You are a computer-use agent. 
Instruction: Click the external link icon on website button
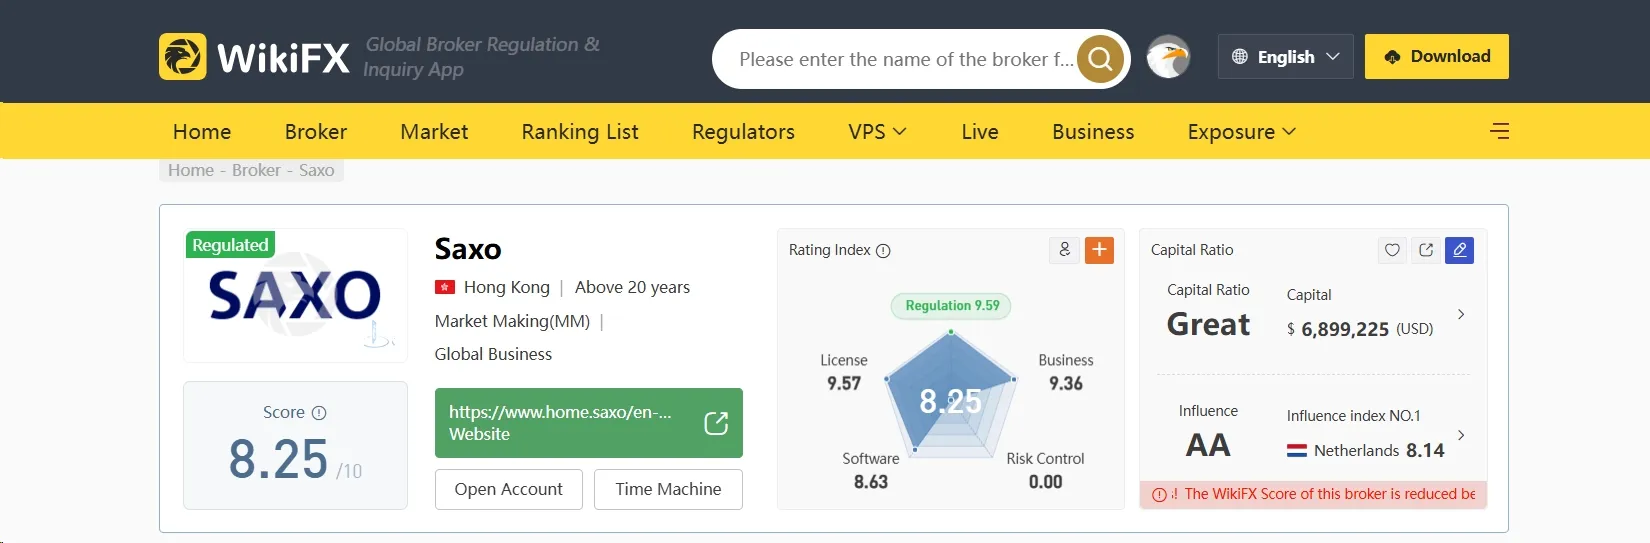[x=716, y=423]
